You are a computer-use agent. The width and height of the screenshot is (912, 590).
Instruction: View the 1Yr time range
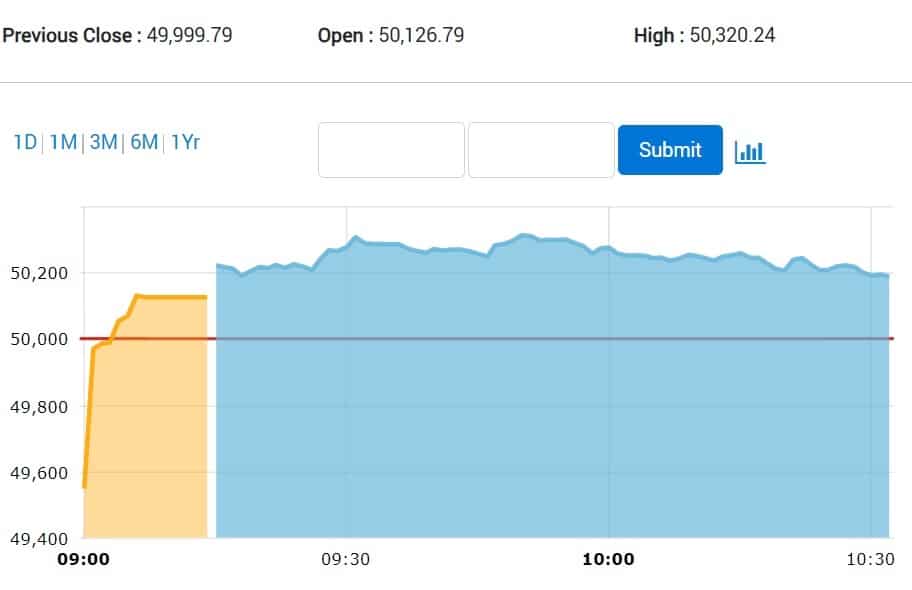click(185, 142)
